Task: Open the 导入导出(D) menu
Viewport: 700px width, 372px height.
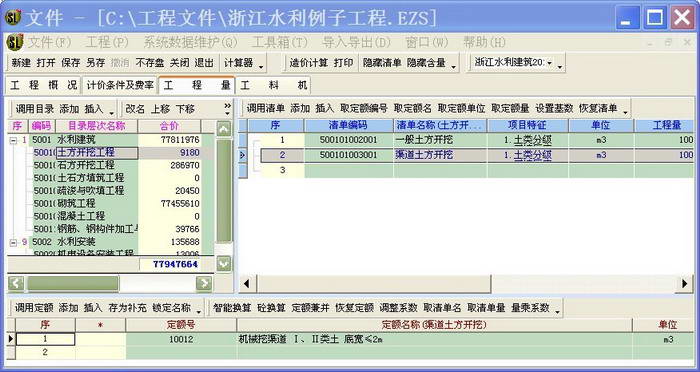Action: click(356, 42)
